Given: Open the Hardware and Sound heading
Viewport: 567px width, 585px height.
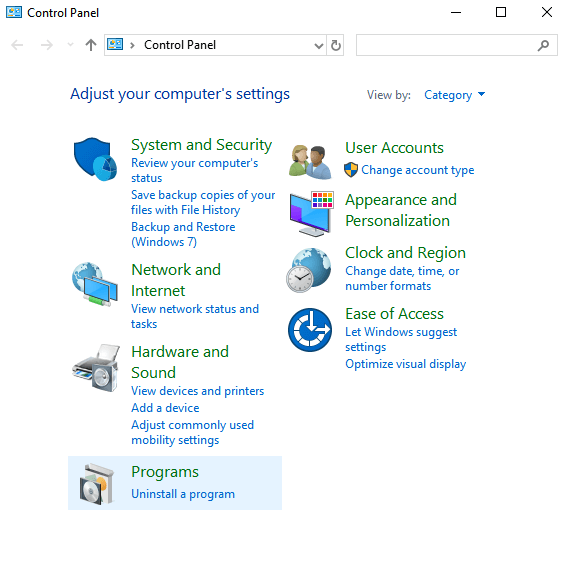Looking at the screenshot, I should (x=180, y=362).
